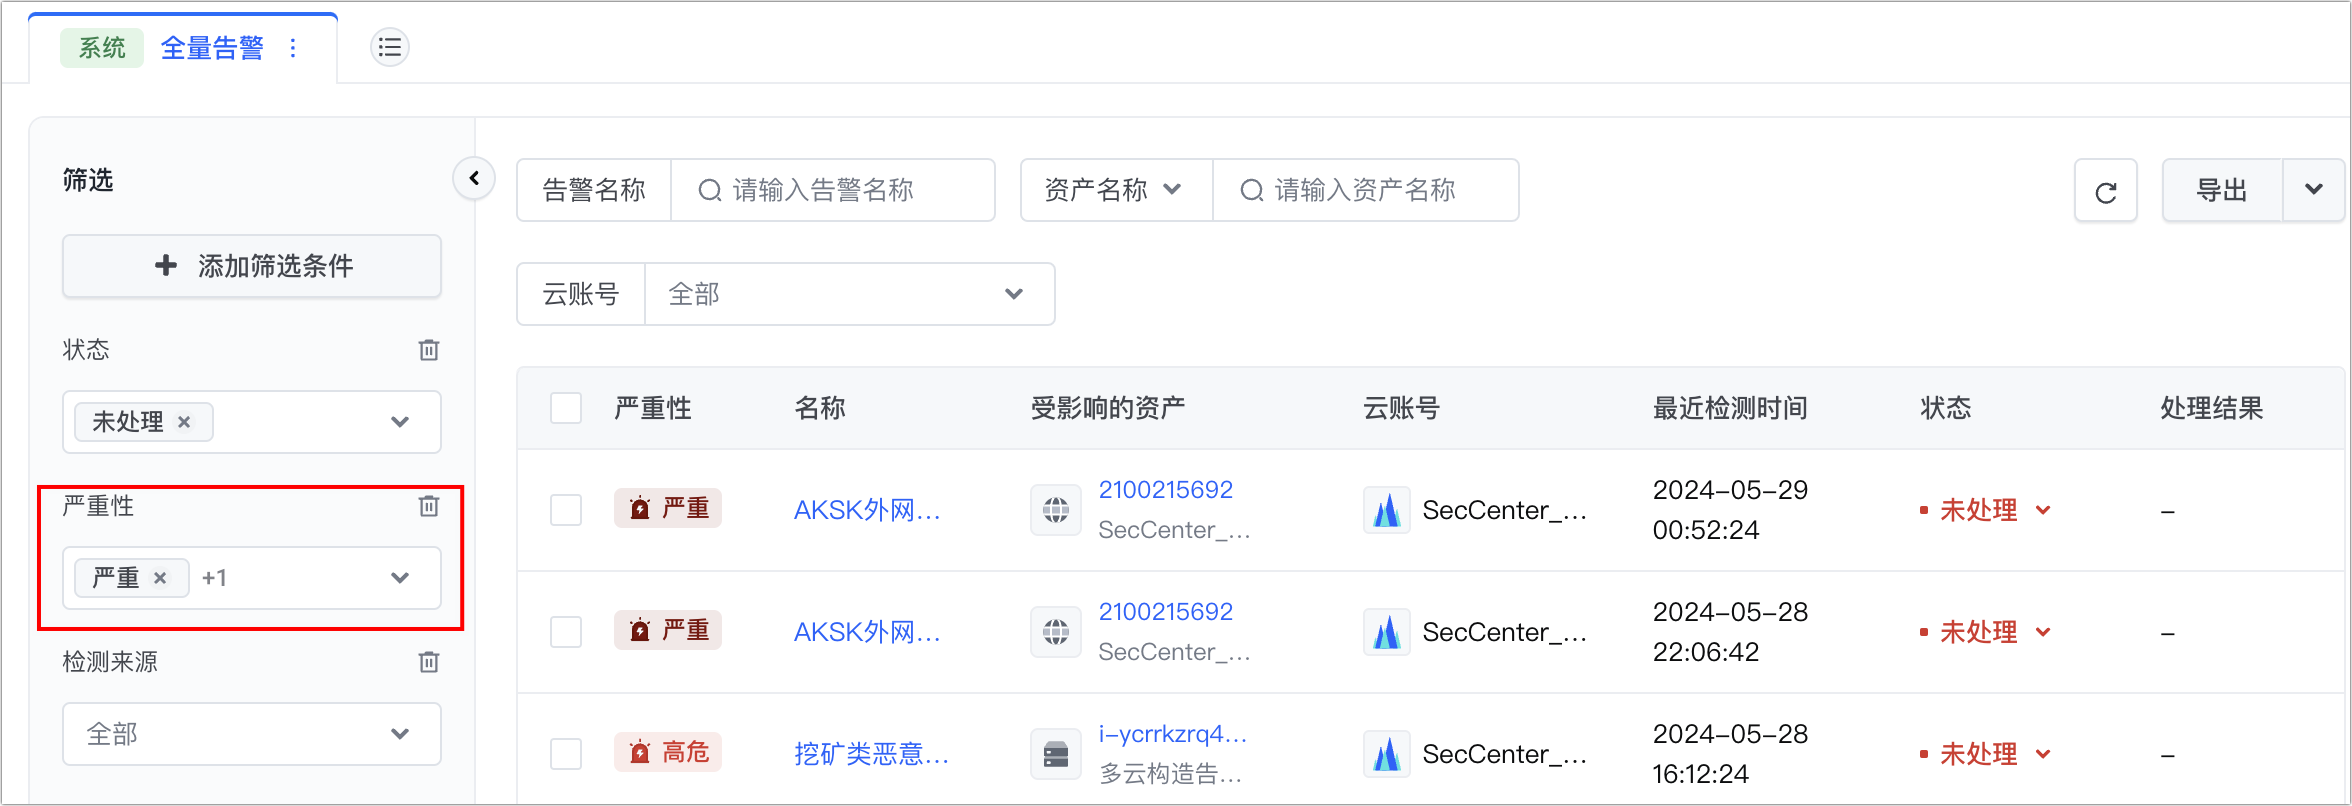Expand the arrow next to 导出 button
Viewport: 2352px width, 806px height.
click(2313, 190)
